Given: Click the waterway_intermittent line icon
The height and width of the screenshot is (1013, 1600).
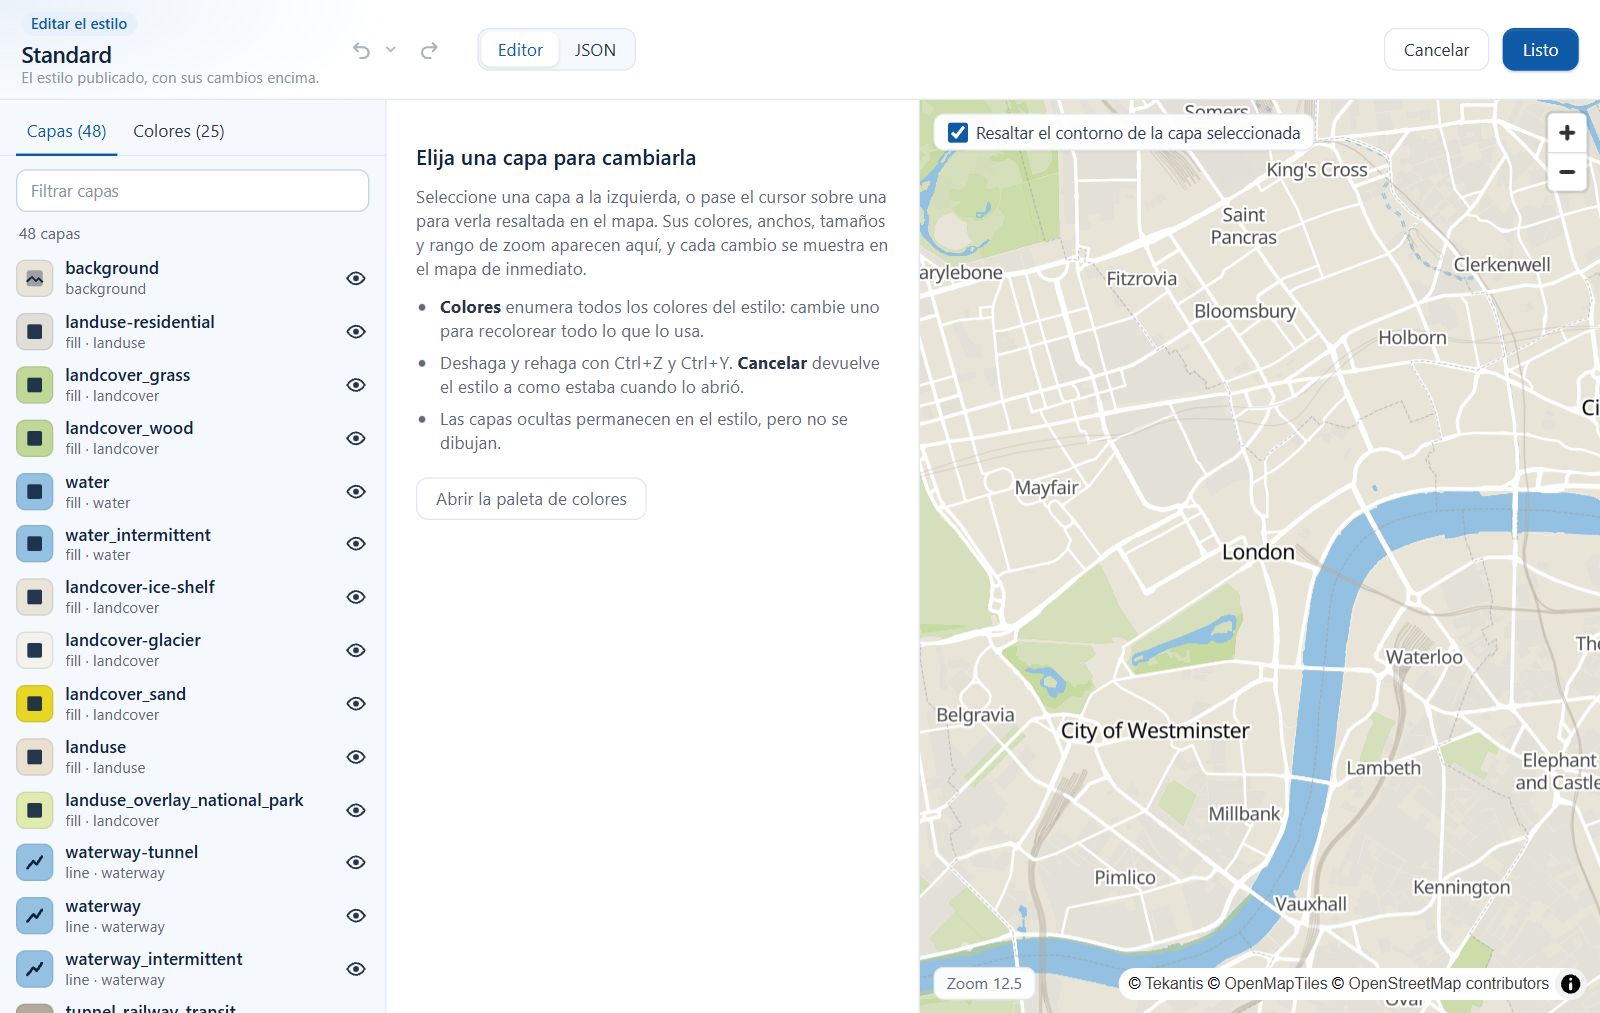Looking at the screenshot, I should (x=35, y=969).
